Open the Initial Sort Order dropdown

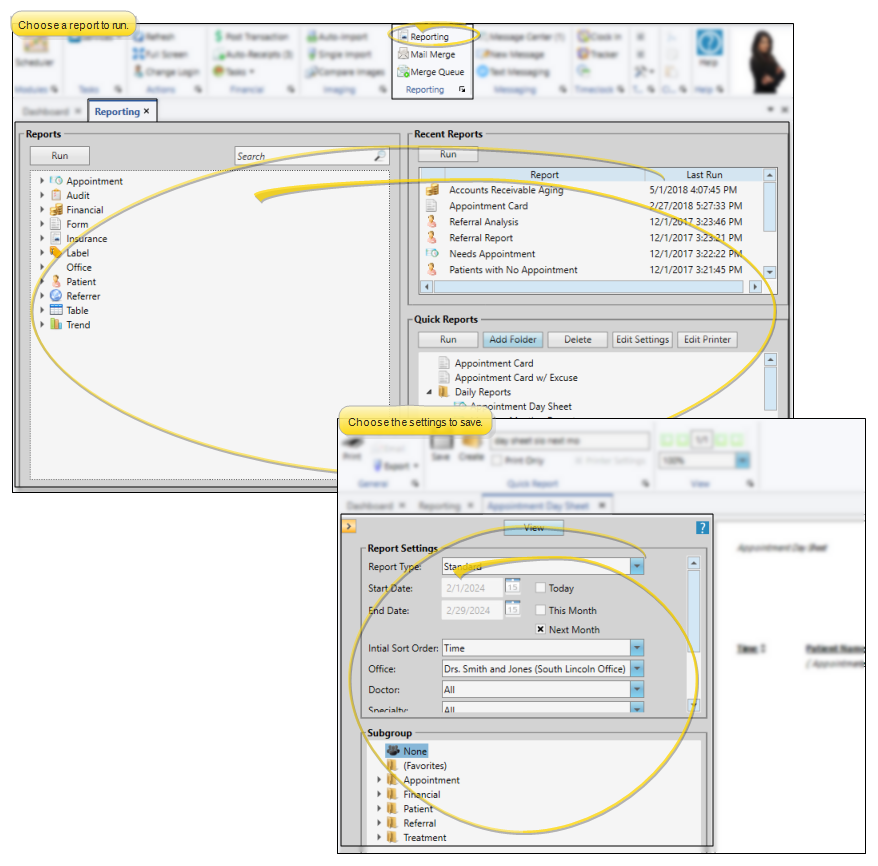pyautogui.click(x=637, y=648)
